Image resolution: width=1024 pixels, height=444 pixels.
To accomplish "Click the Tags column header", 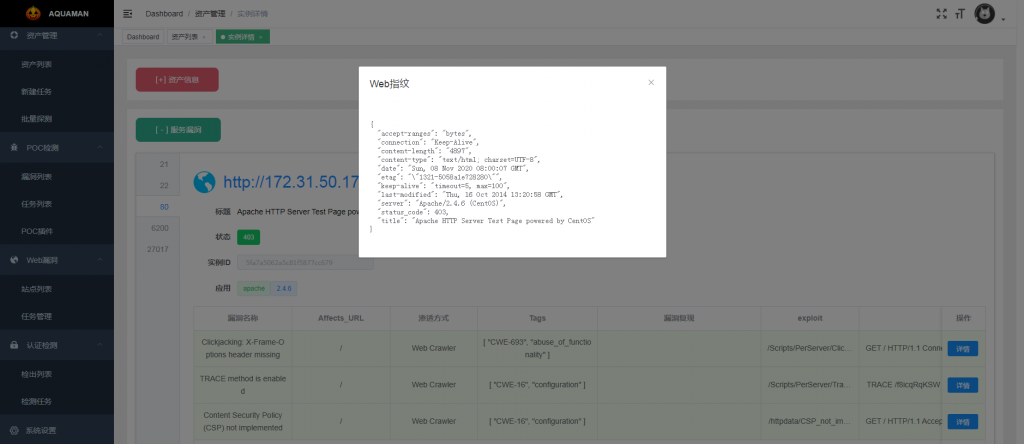I will pos(537,319).
